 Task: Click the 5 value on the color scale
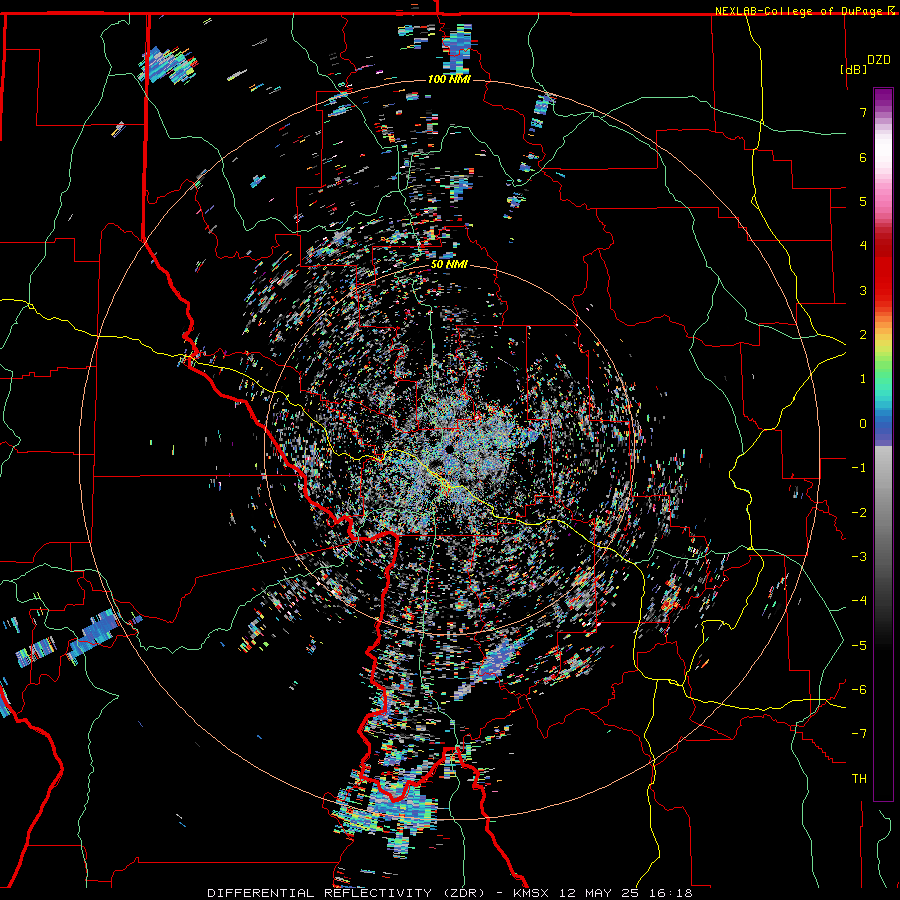[863, 201]
